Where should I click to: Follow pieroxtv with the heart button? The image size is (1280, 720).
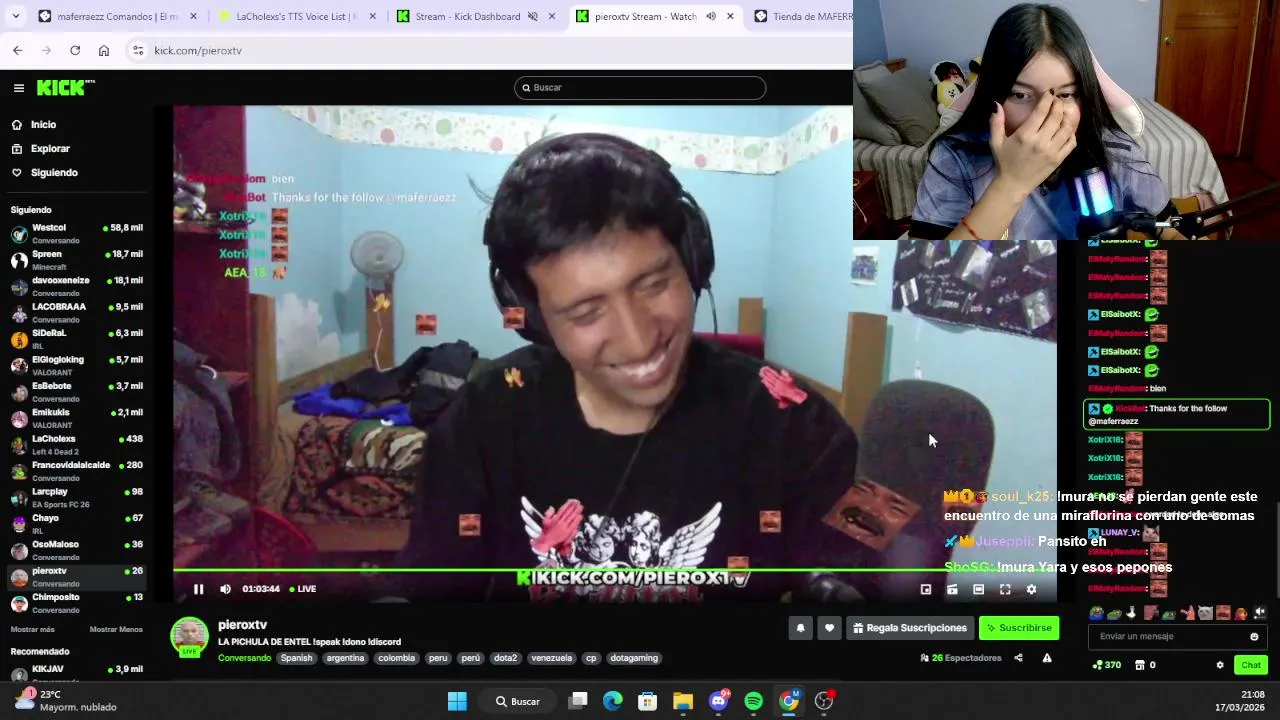[x=829, y=628]
